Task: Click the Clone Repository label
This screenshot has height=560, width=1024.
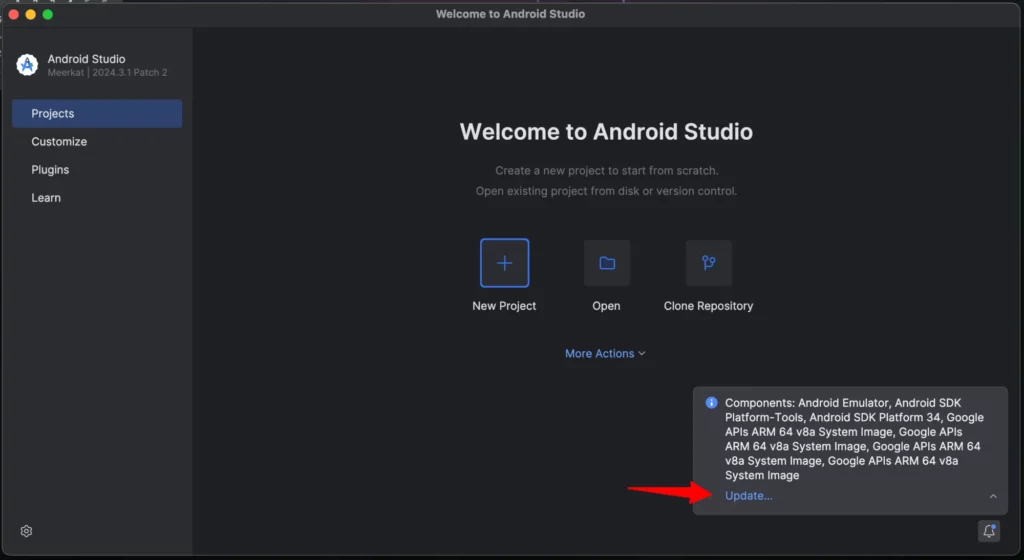Action: [709, 305]
